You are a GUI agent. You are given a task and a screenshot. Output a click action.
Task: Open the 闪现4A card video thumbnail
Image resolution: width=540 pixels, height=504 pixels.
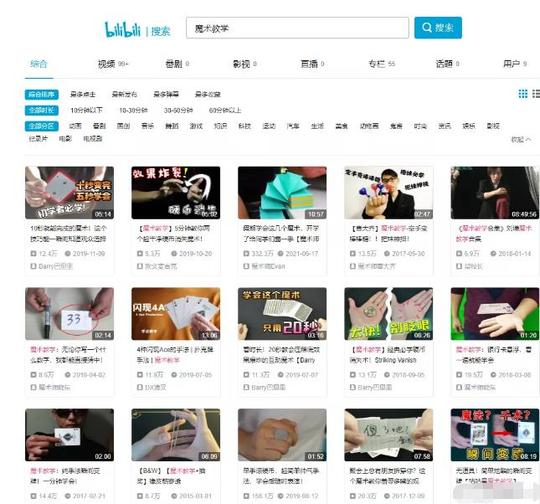176,314
